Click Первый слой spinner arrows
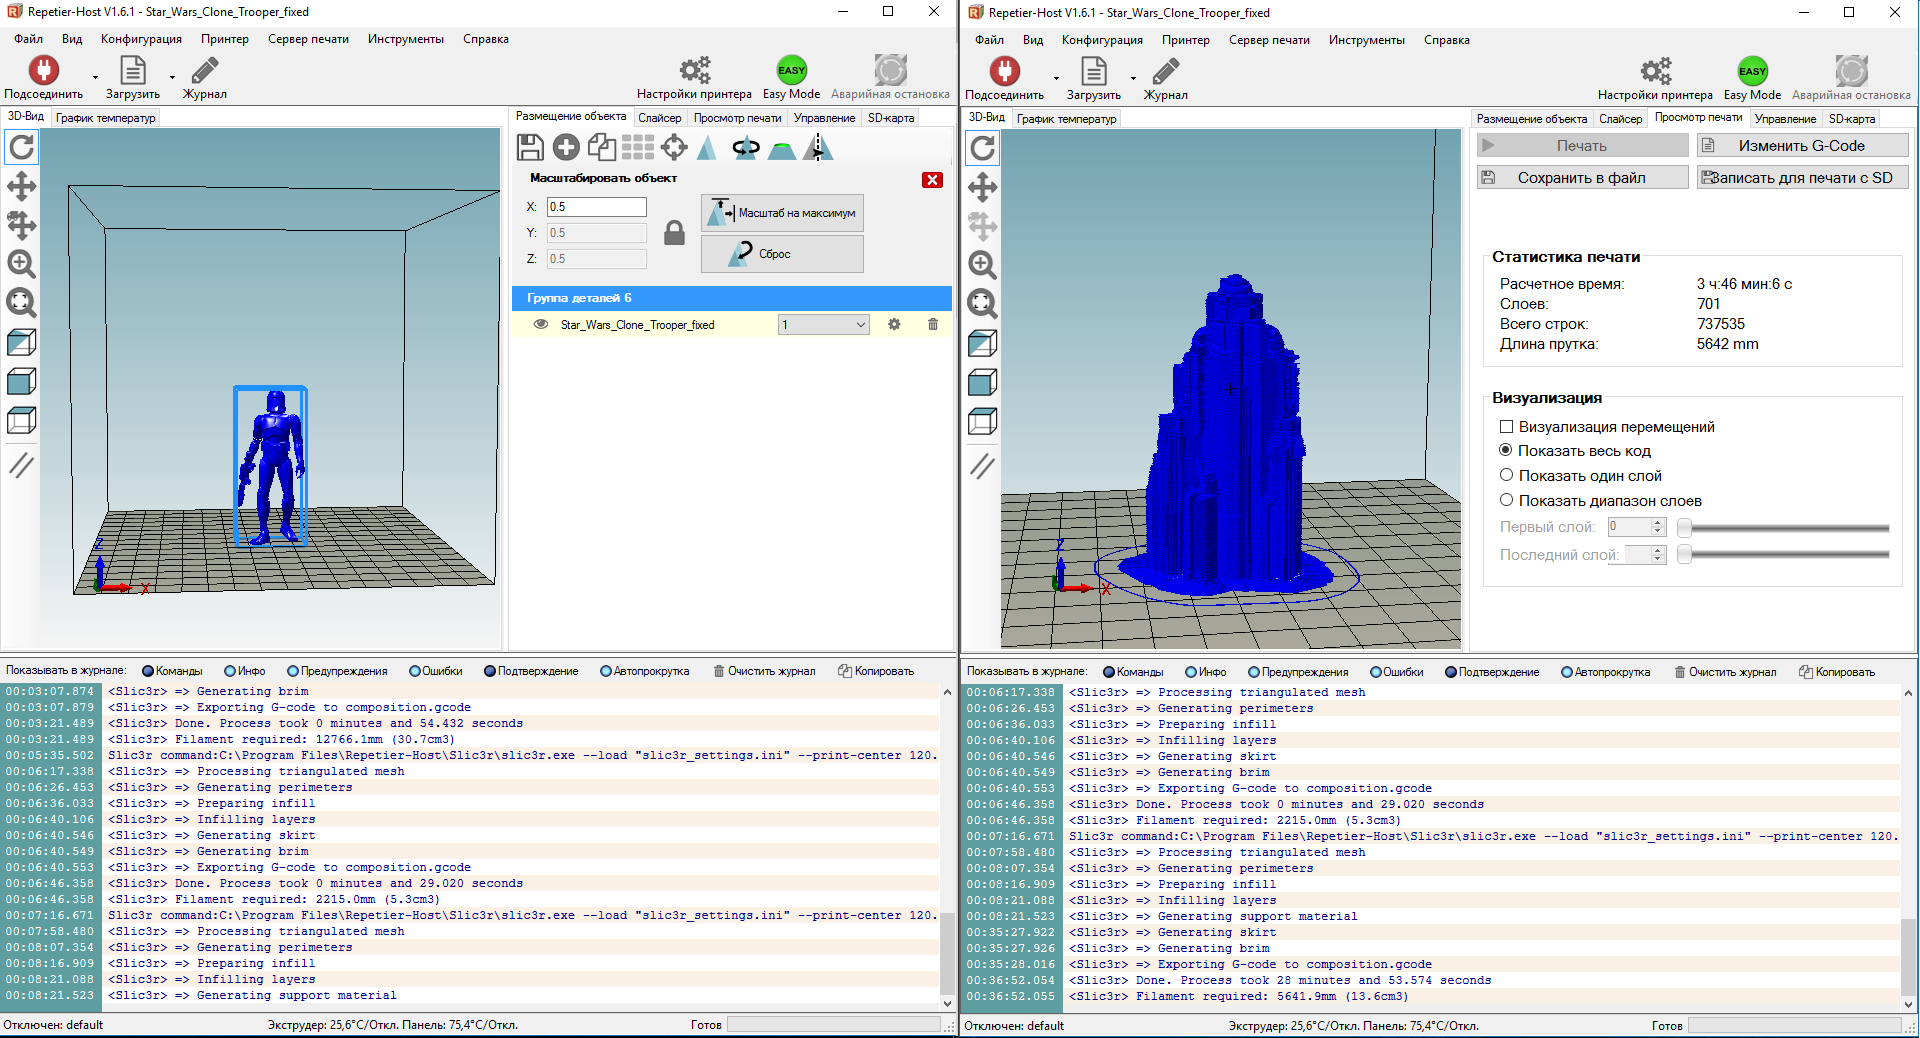Image resolution: width=1920 pixels, height=1038 pixels. [x=1658, y=527]
